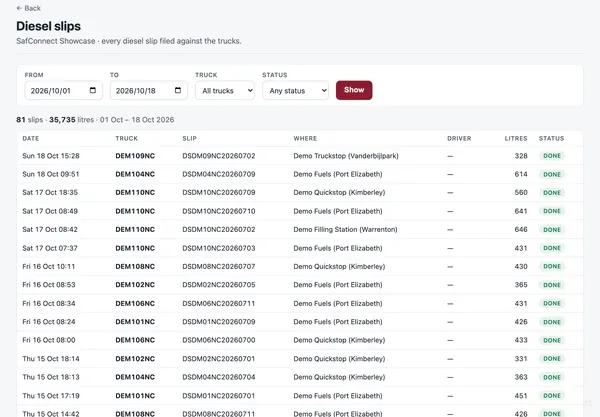Click the 81 slips summary line
Screen dimensions: 600x417
pos(95,120)
